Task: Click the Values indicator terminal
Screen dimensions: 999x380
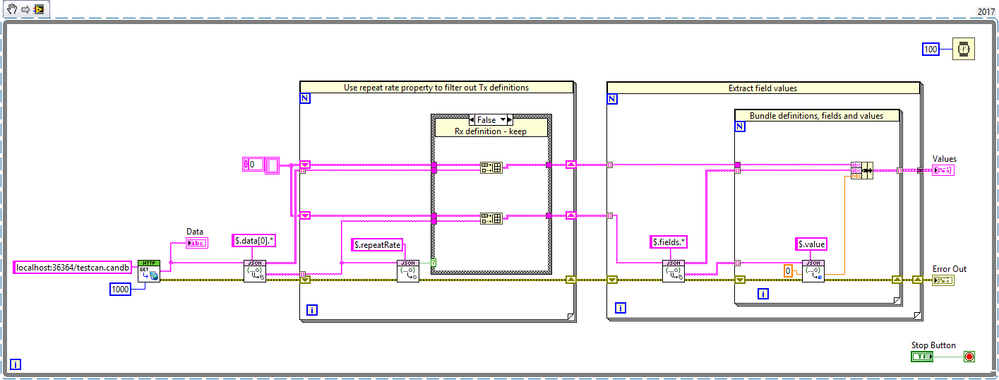Action: [944, 170]
